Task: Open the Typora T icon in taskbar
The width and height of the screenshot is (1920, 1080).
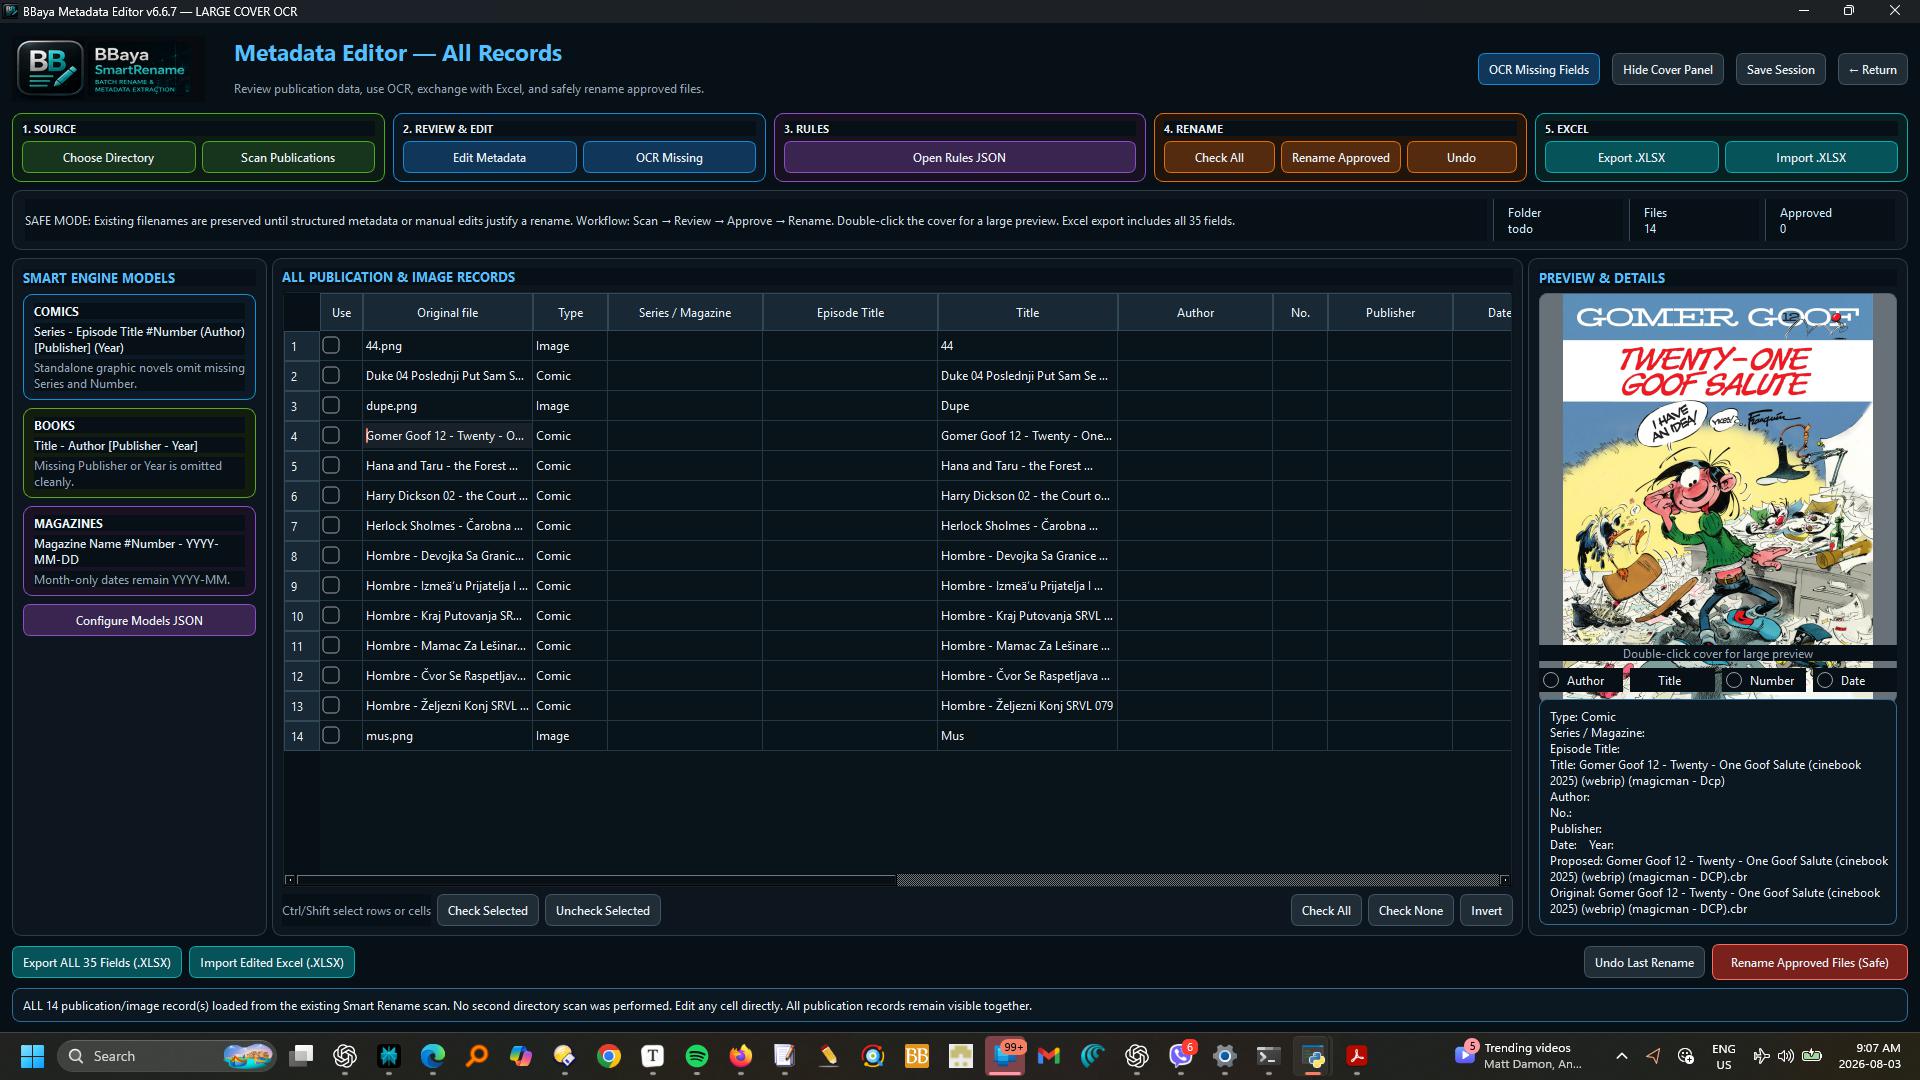Action: tap(653, 1056)
